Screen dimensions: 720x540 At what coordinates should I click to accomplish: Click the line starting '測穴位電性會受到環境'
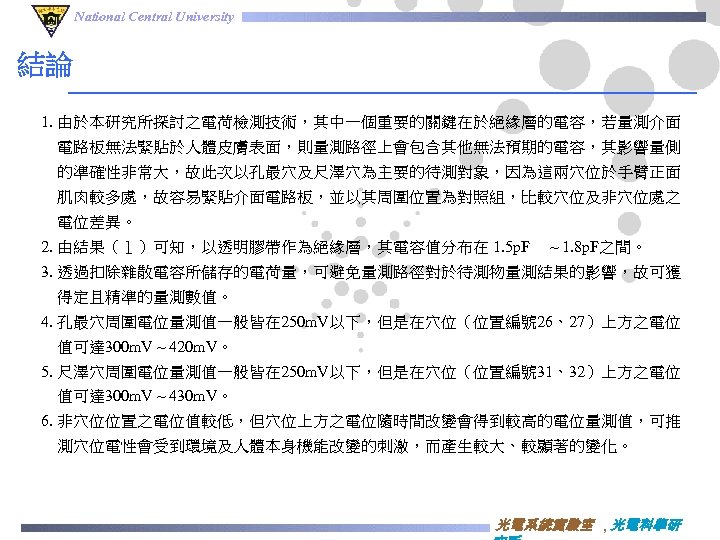point(343,446)
